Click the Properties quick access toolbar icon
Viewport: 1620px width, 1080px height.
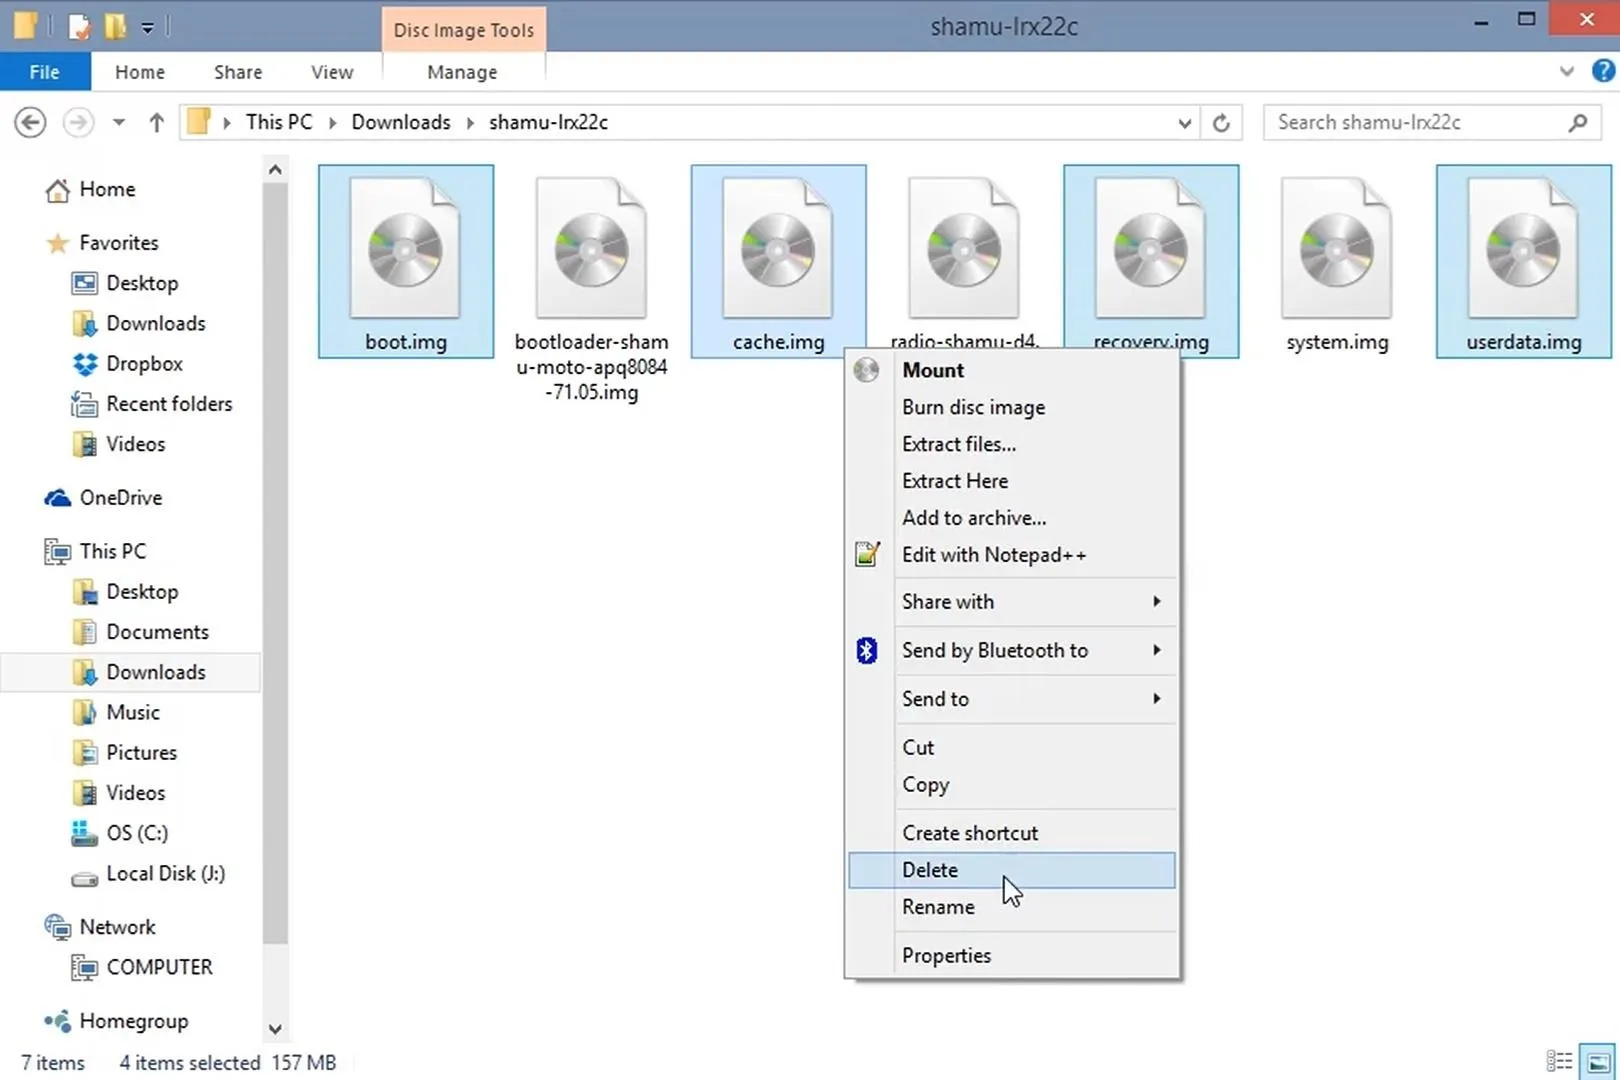tap(79, 26)
